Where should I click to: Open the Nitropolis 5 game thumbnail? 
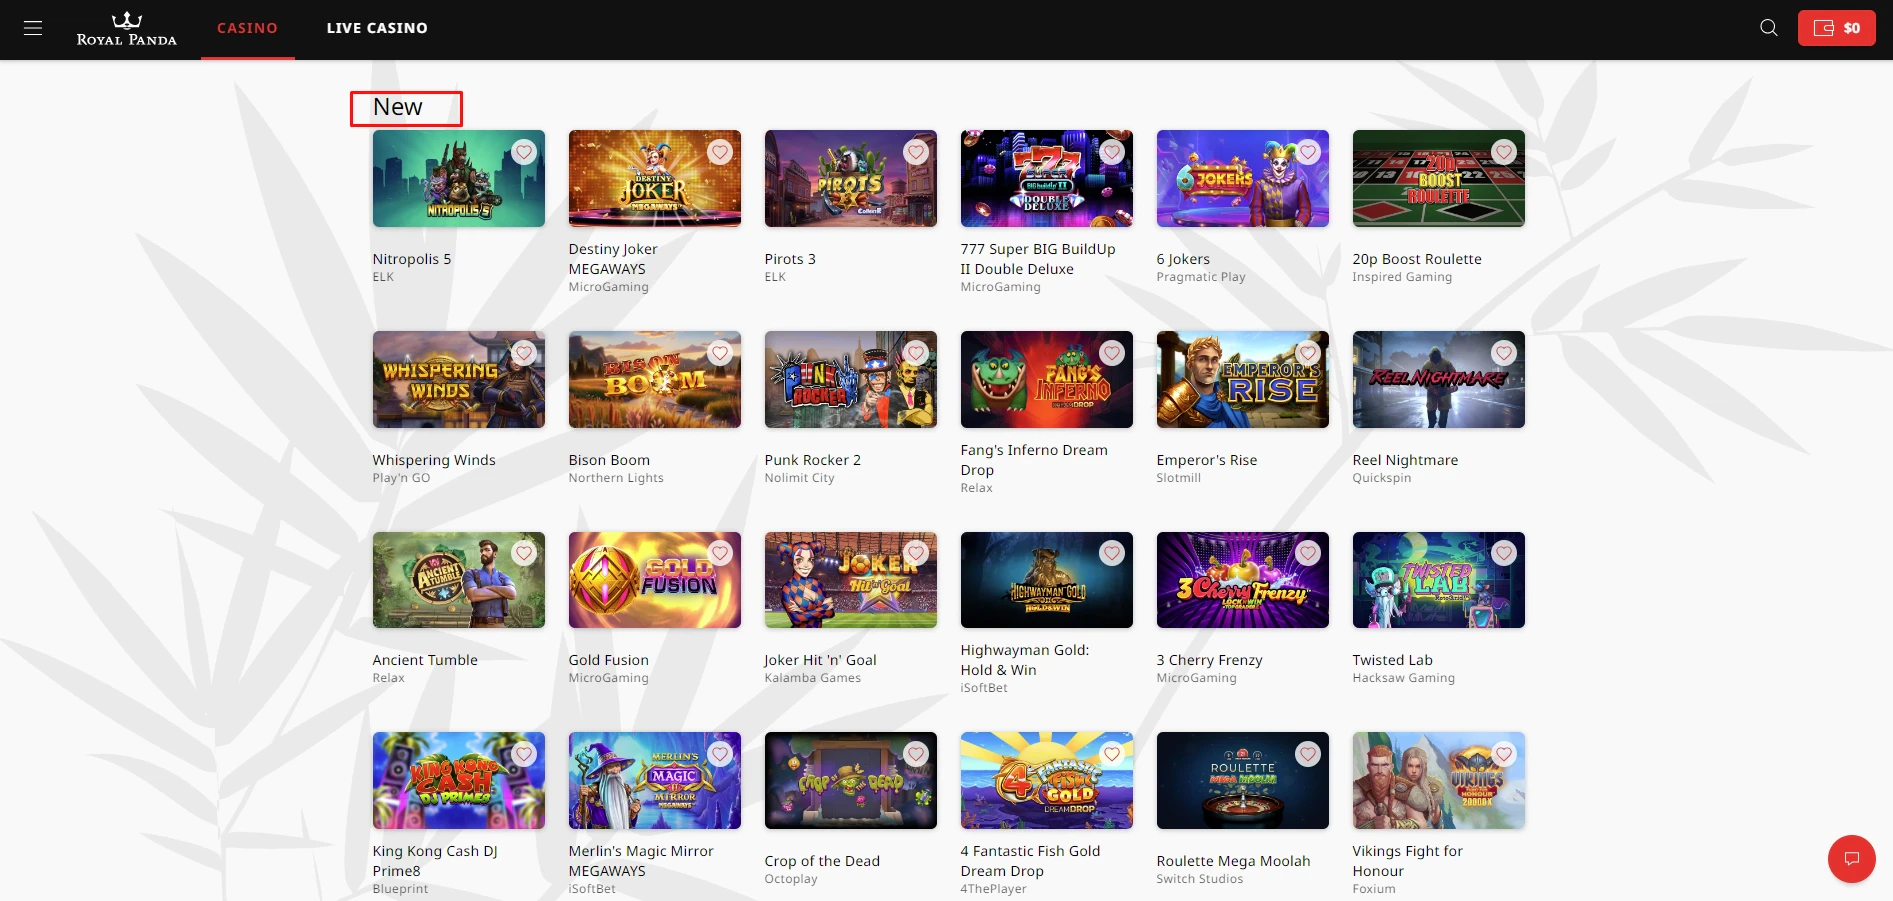pyautogui.click(x=459, y=179)
